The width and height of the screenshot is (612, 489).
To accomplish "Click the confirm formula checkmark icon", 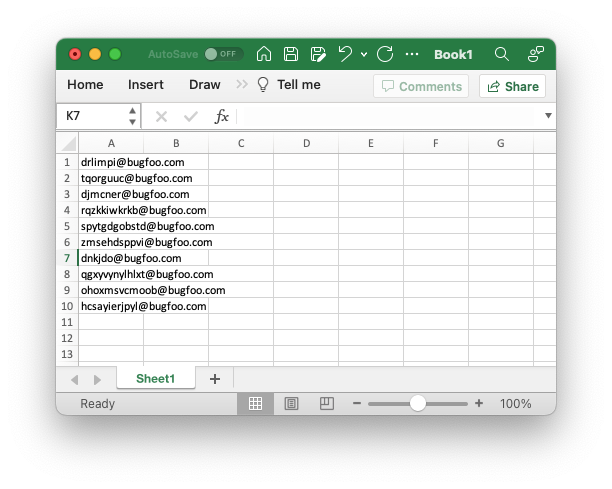I will pyautogui.click(x=190, y=116).
